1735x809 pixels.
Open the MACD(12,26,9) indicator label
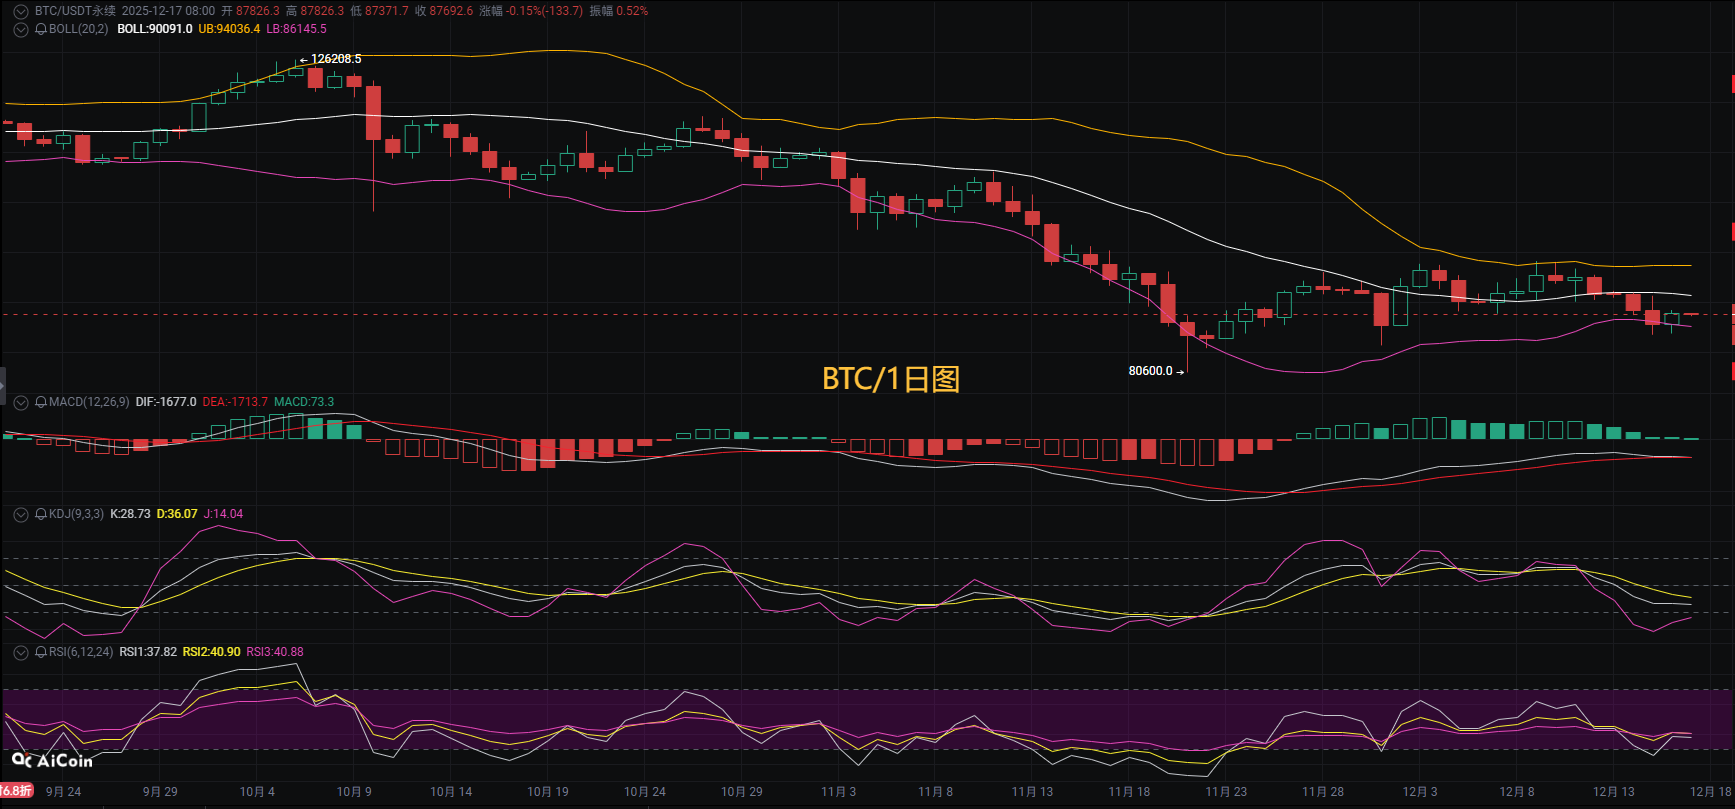(89, 402)
